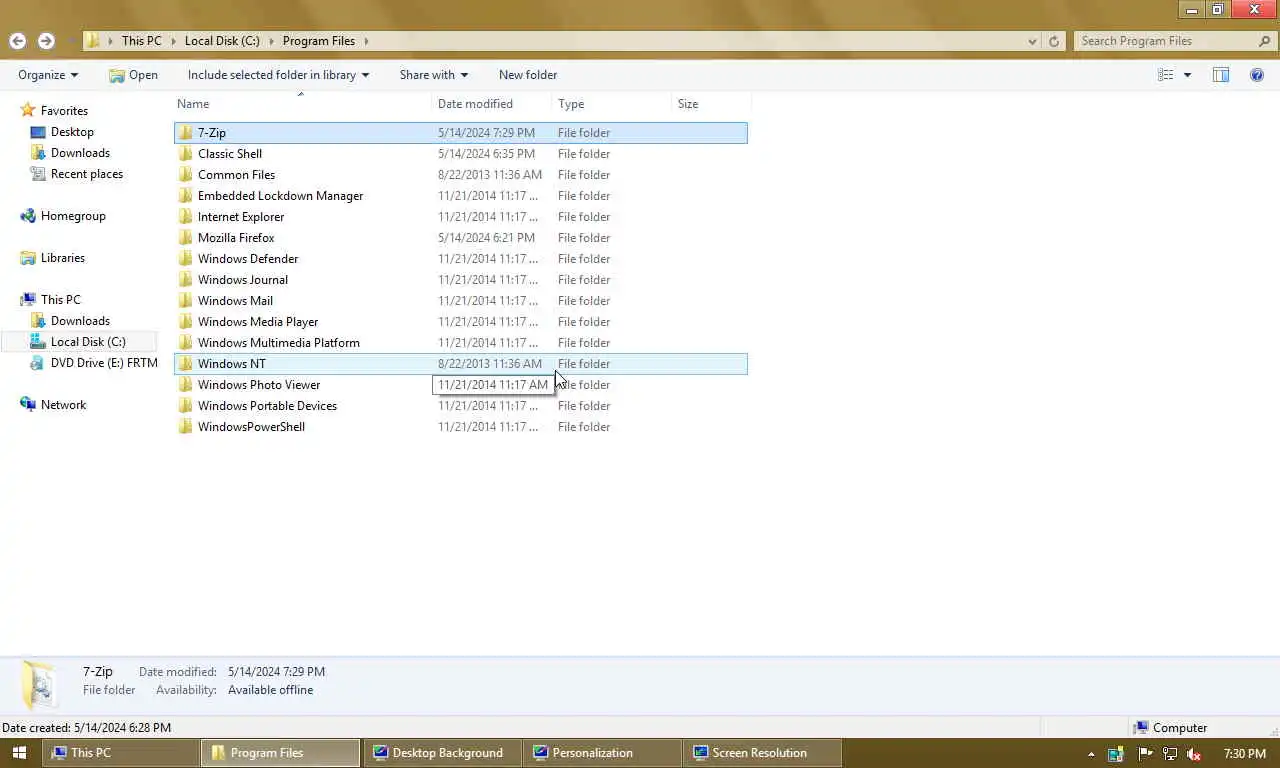Click the muted volume tray icon
This screenshot has width=1280, height=768.
coord(1193,754)
